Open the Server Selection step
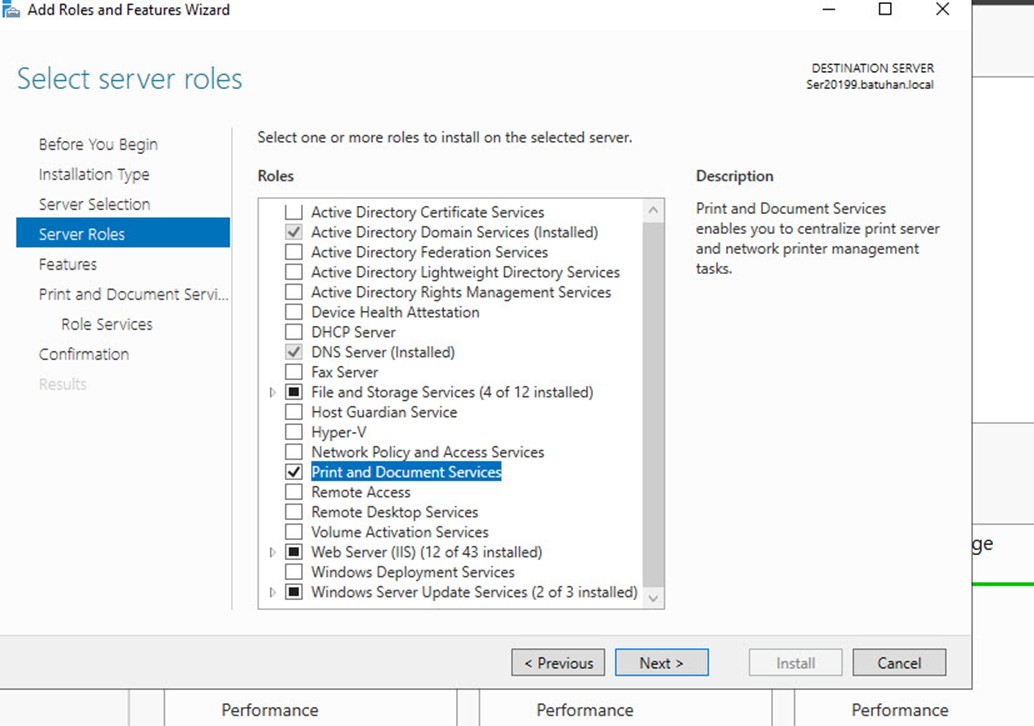Viewport: 1034px width, 726px height. pyautogui.click(x=94, y=204)
